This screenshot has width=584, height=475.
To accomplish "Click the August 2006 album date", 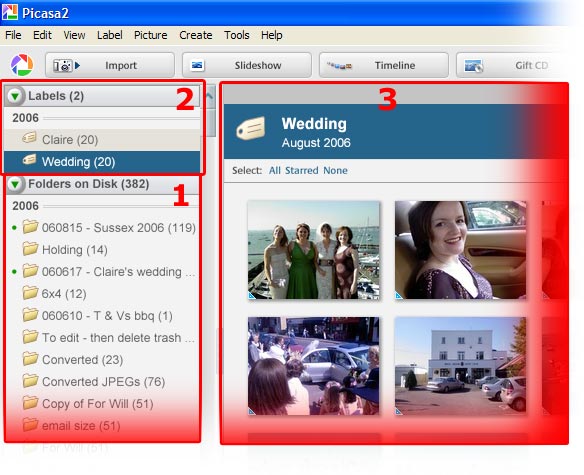I will [316, 143].
